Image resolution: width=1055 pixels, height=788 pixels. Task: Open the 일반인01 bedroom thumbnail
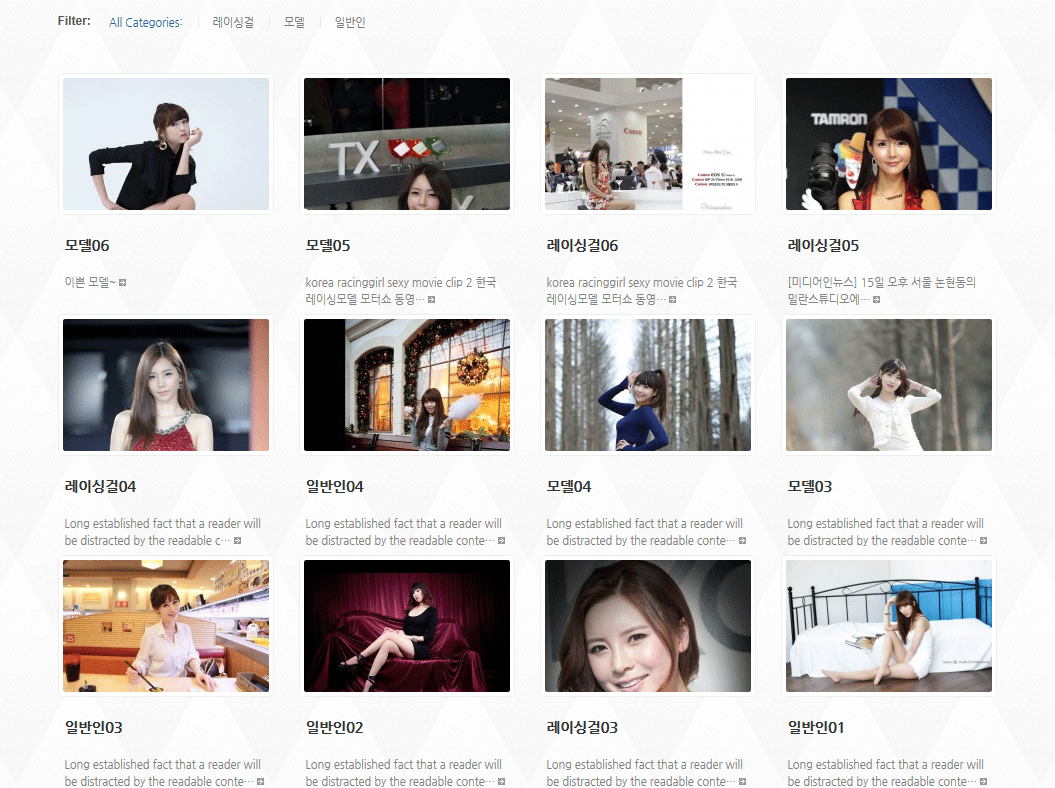[x=889, y=626]
